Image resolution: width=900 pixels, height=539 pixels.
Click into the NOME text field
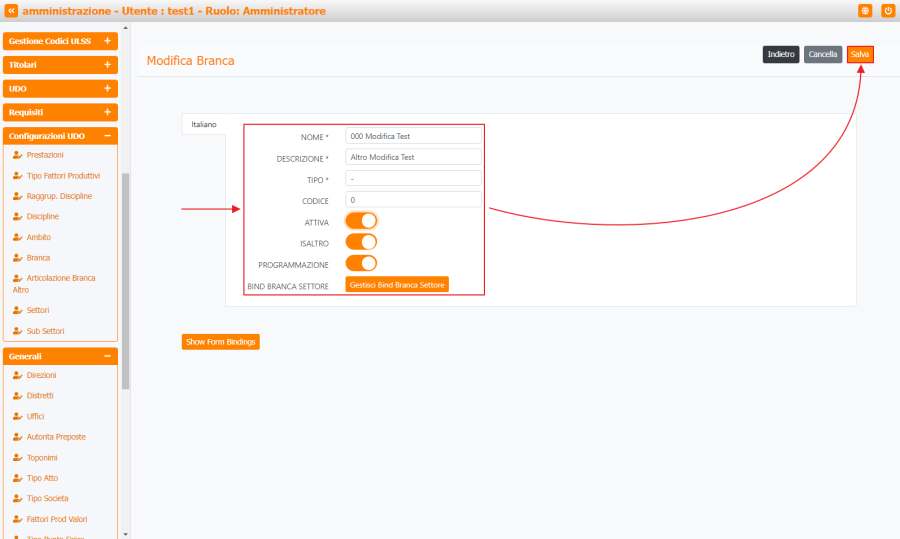(x=413, y=136)
